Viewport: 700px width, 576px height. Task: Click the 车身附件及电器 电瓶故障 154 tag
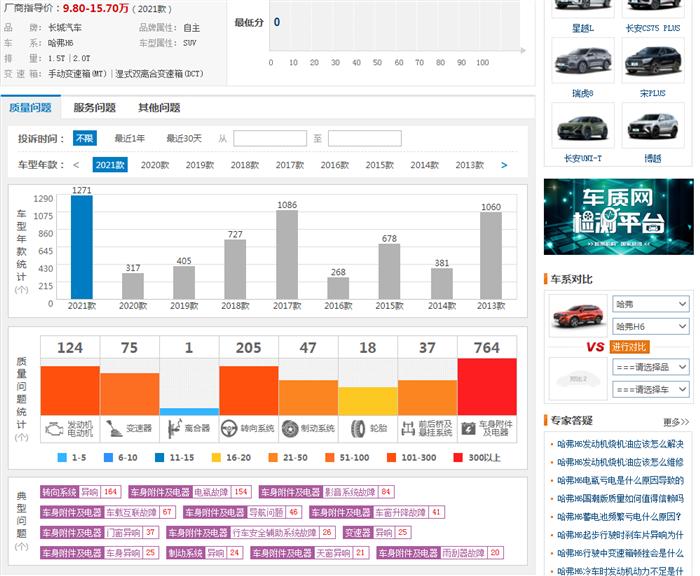pos(190,492)
